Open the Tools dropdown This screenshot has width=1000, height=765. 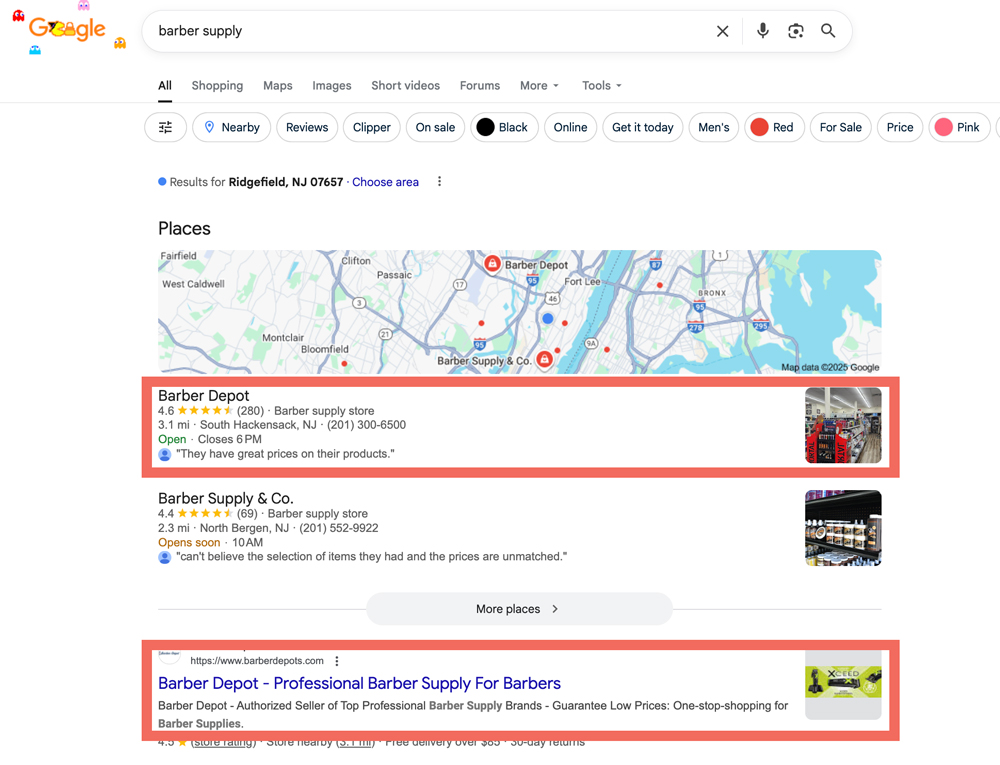[x=601, y=86]
